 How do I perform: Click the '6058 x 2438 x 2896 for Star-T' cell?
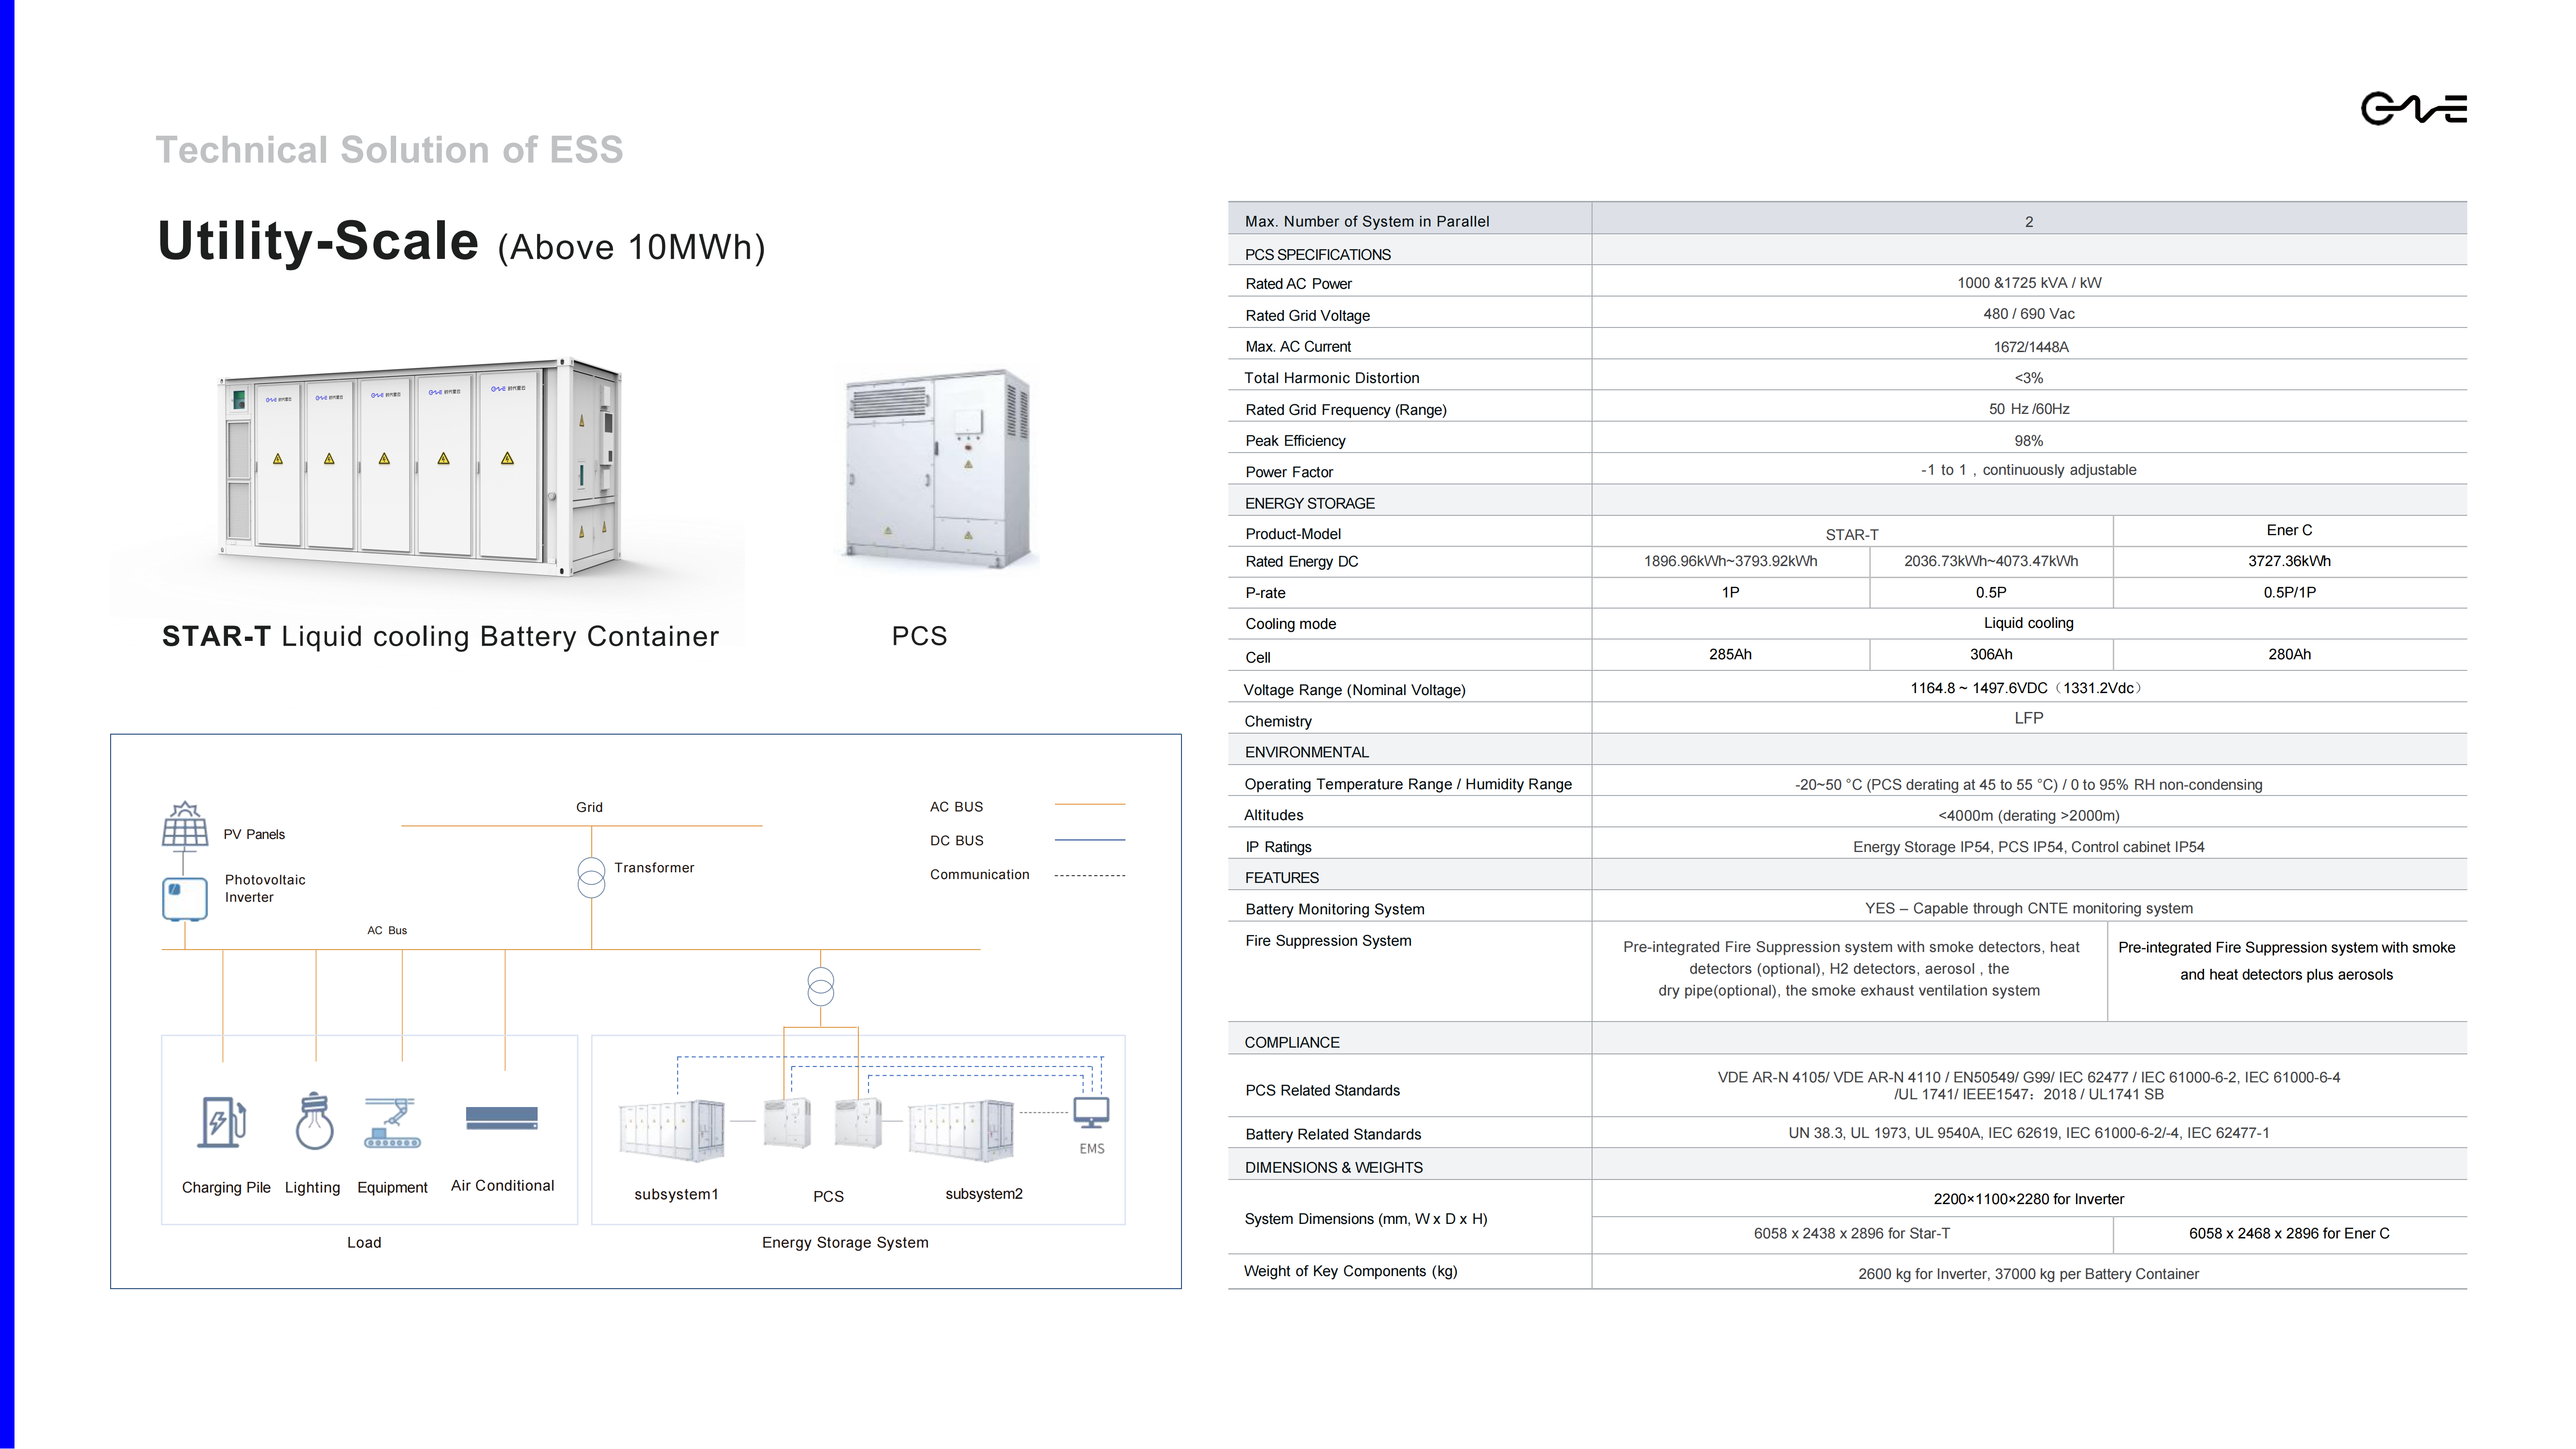click(x=1851, y=1234)
